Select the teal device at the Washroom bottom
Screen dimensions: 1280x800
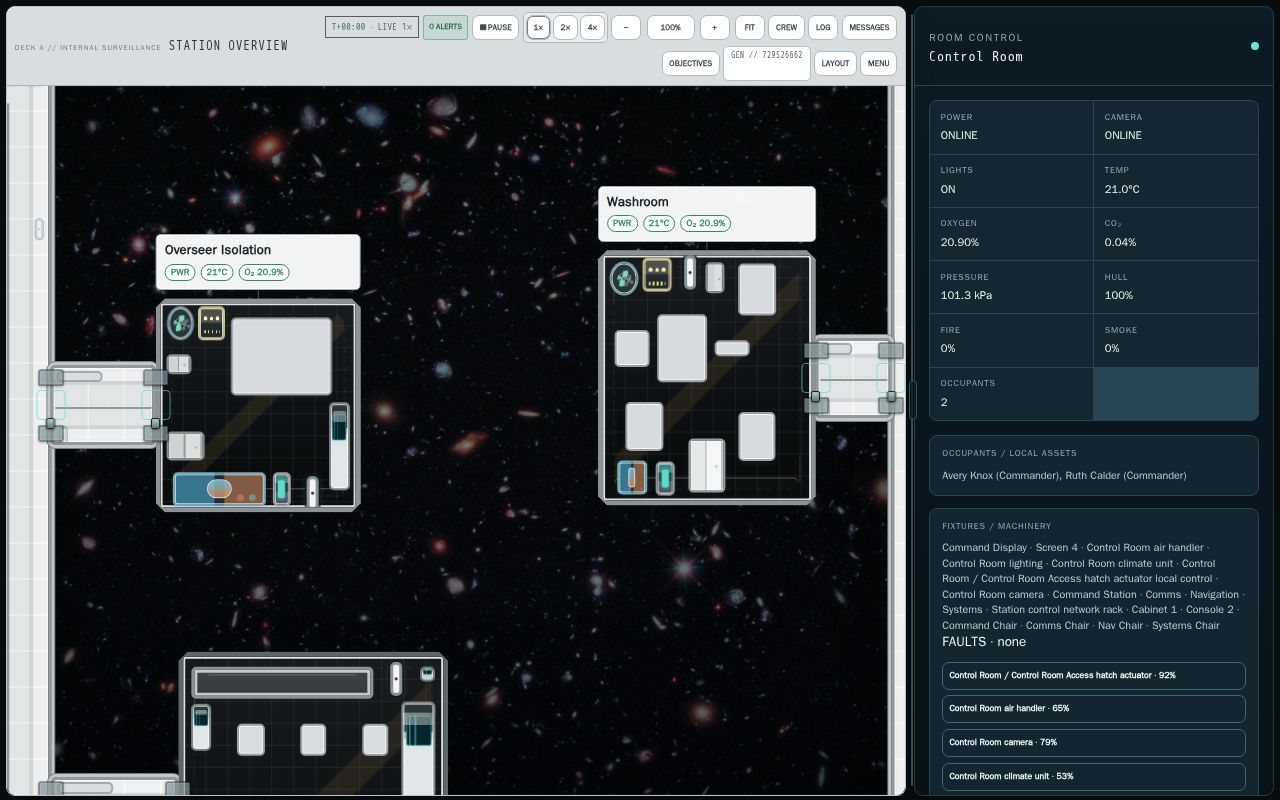pyautogui.click(x=665, y=478)
